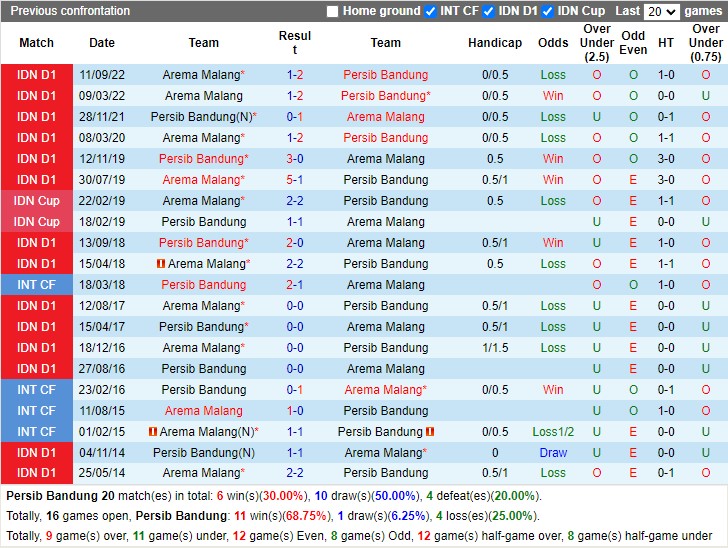728x548 pixels.
Task: Click the INT CF league cell for 18/03/18
Action: point(37,285)
